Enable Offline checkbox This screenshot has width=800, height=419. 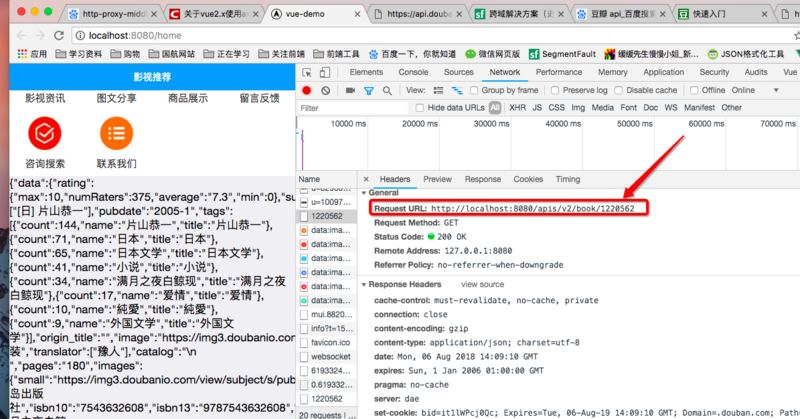point(694,90)
